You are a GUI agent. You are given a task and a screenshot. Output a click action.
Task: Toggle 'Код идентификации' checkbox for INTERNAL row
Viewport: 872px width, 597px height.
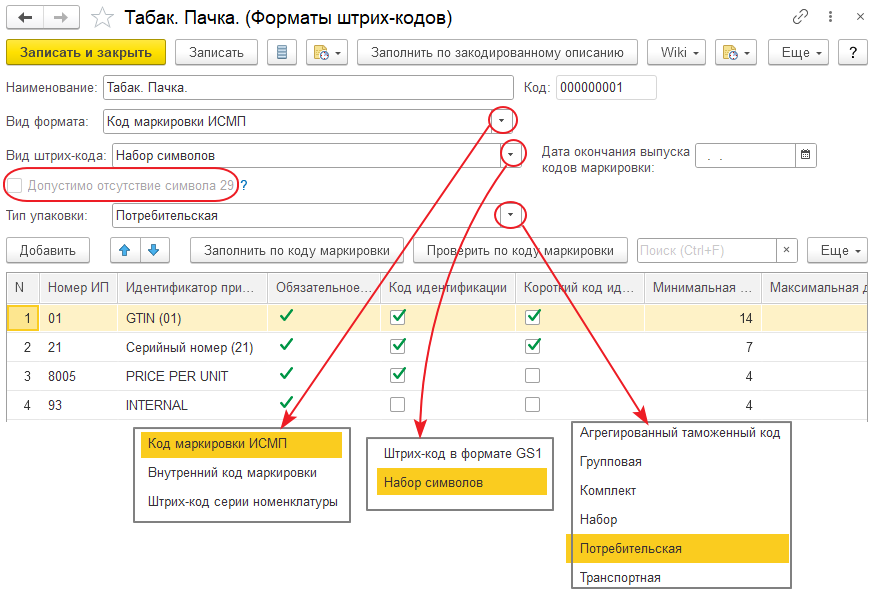click(398, 405)
